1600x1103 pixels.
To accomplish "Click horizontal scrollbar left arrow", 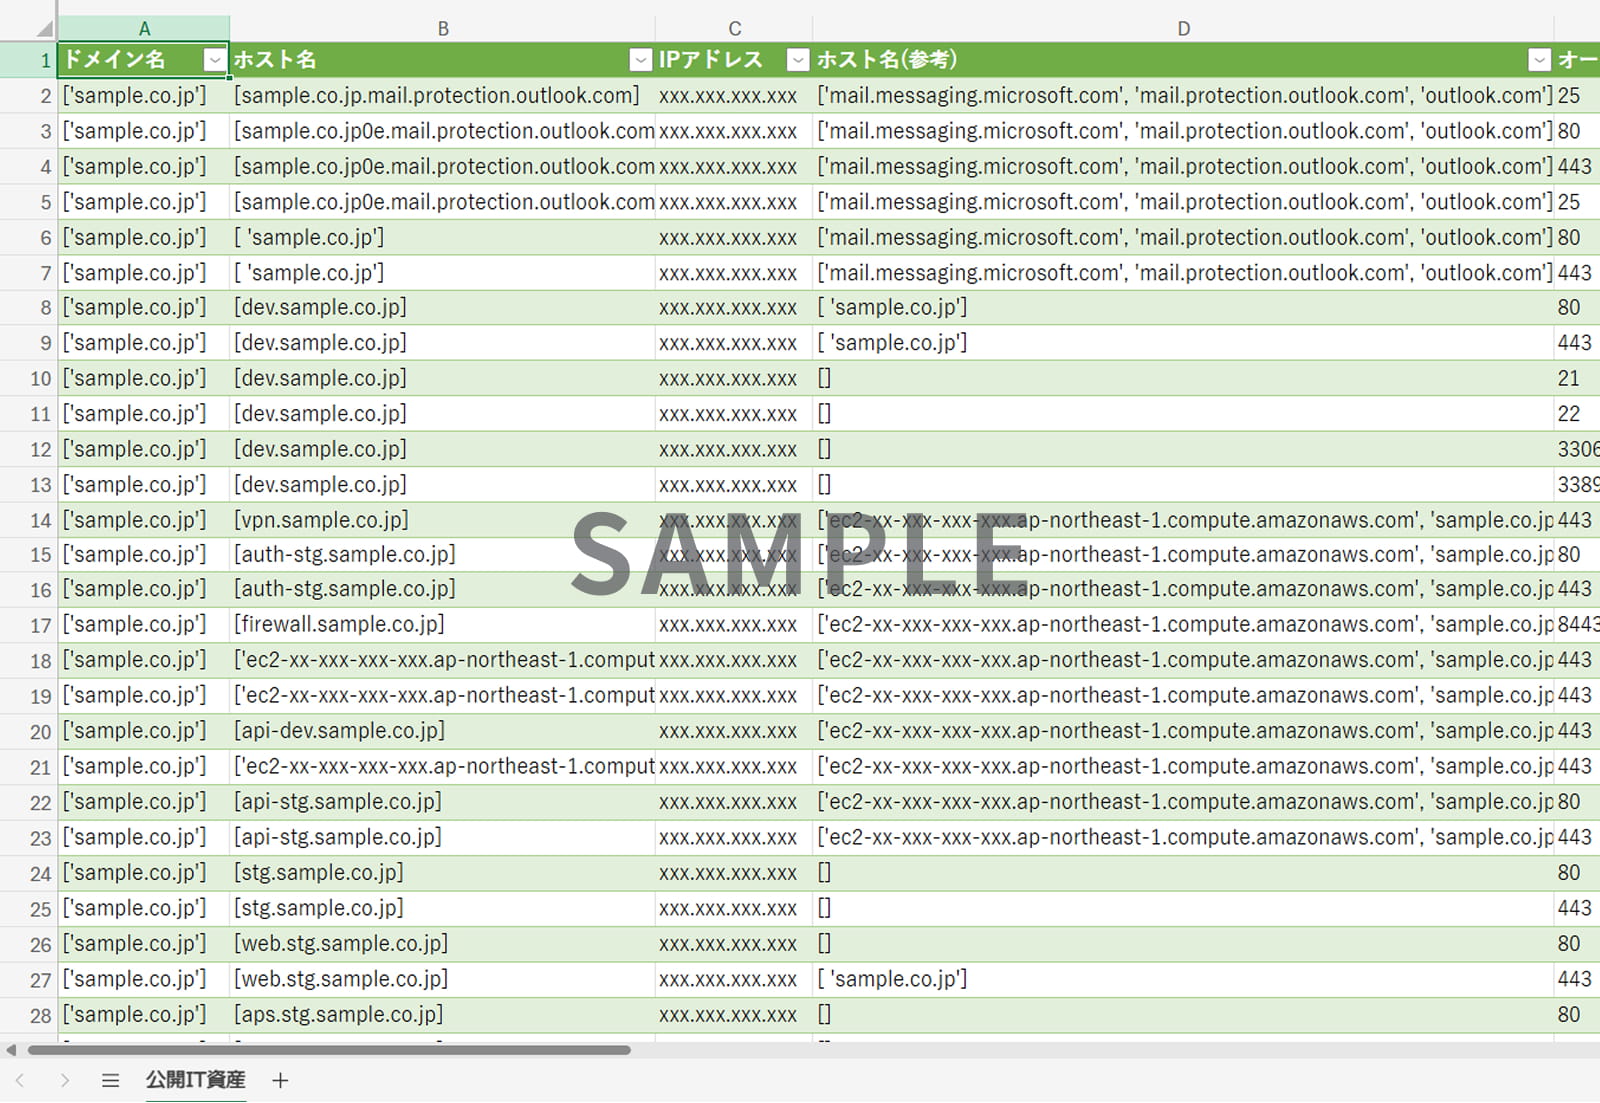I will (x=11, y=1050).
